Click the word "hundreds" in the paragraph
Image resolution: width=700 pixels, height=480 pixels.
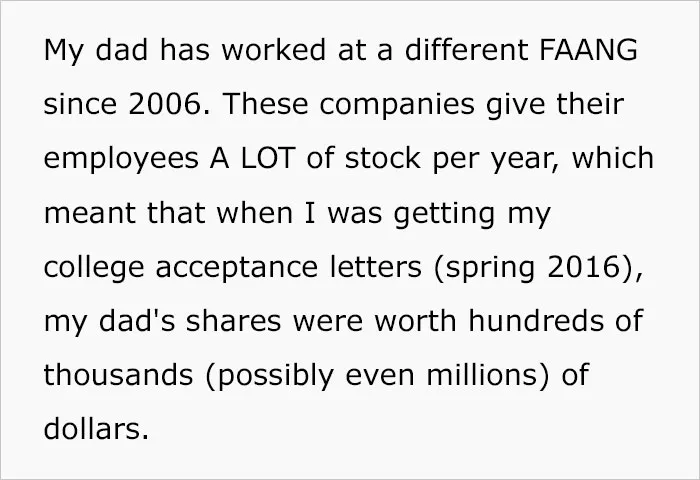pyautogui.click(x=536, y=321)
